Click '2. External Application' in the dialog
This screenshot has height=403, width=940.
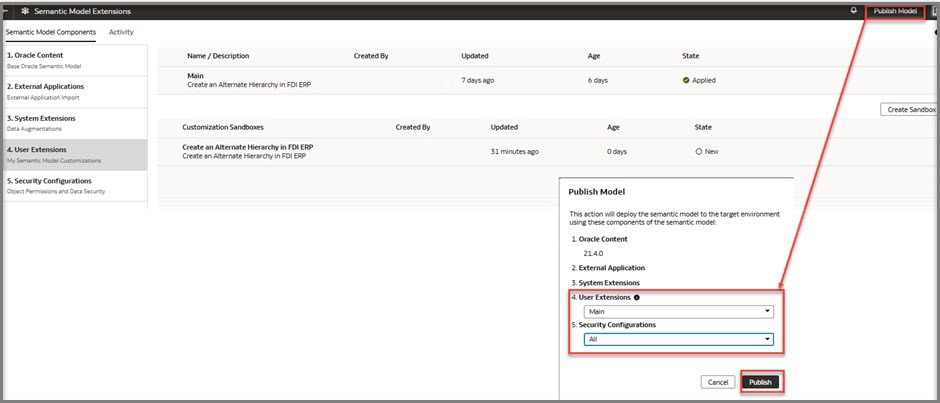[x=608, y=268]
